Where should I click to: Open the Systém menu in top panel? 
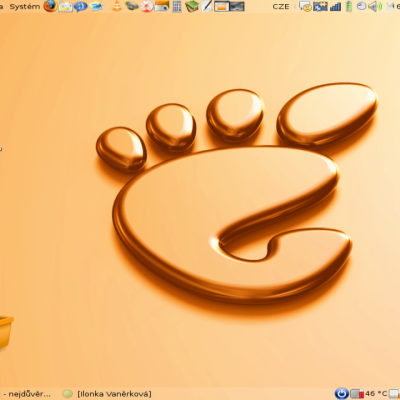pos(25,6)
